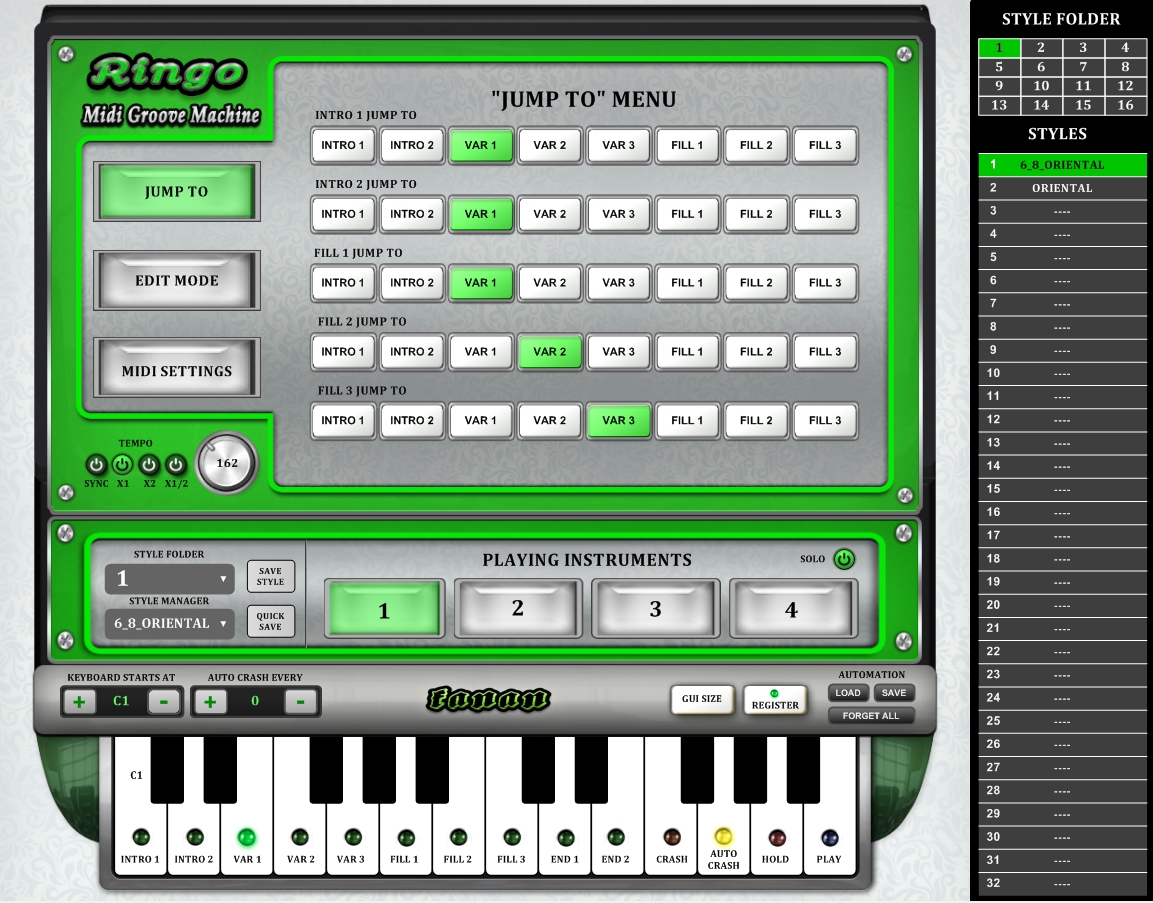Click the tempo knob showing 162
The width and height of the screenshot is (1153, 903).
pos(227,463)
